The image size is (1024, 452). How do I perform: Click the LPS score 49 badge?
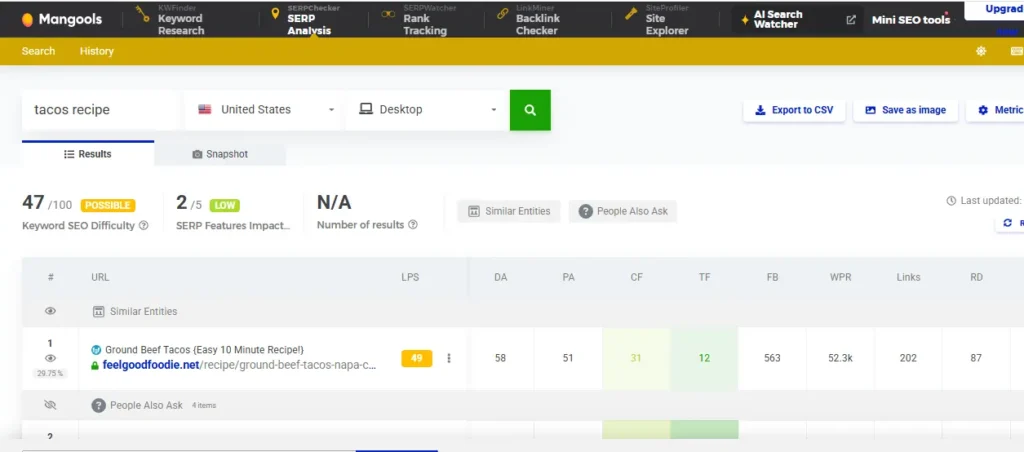[x=417, y=358]
